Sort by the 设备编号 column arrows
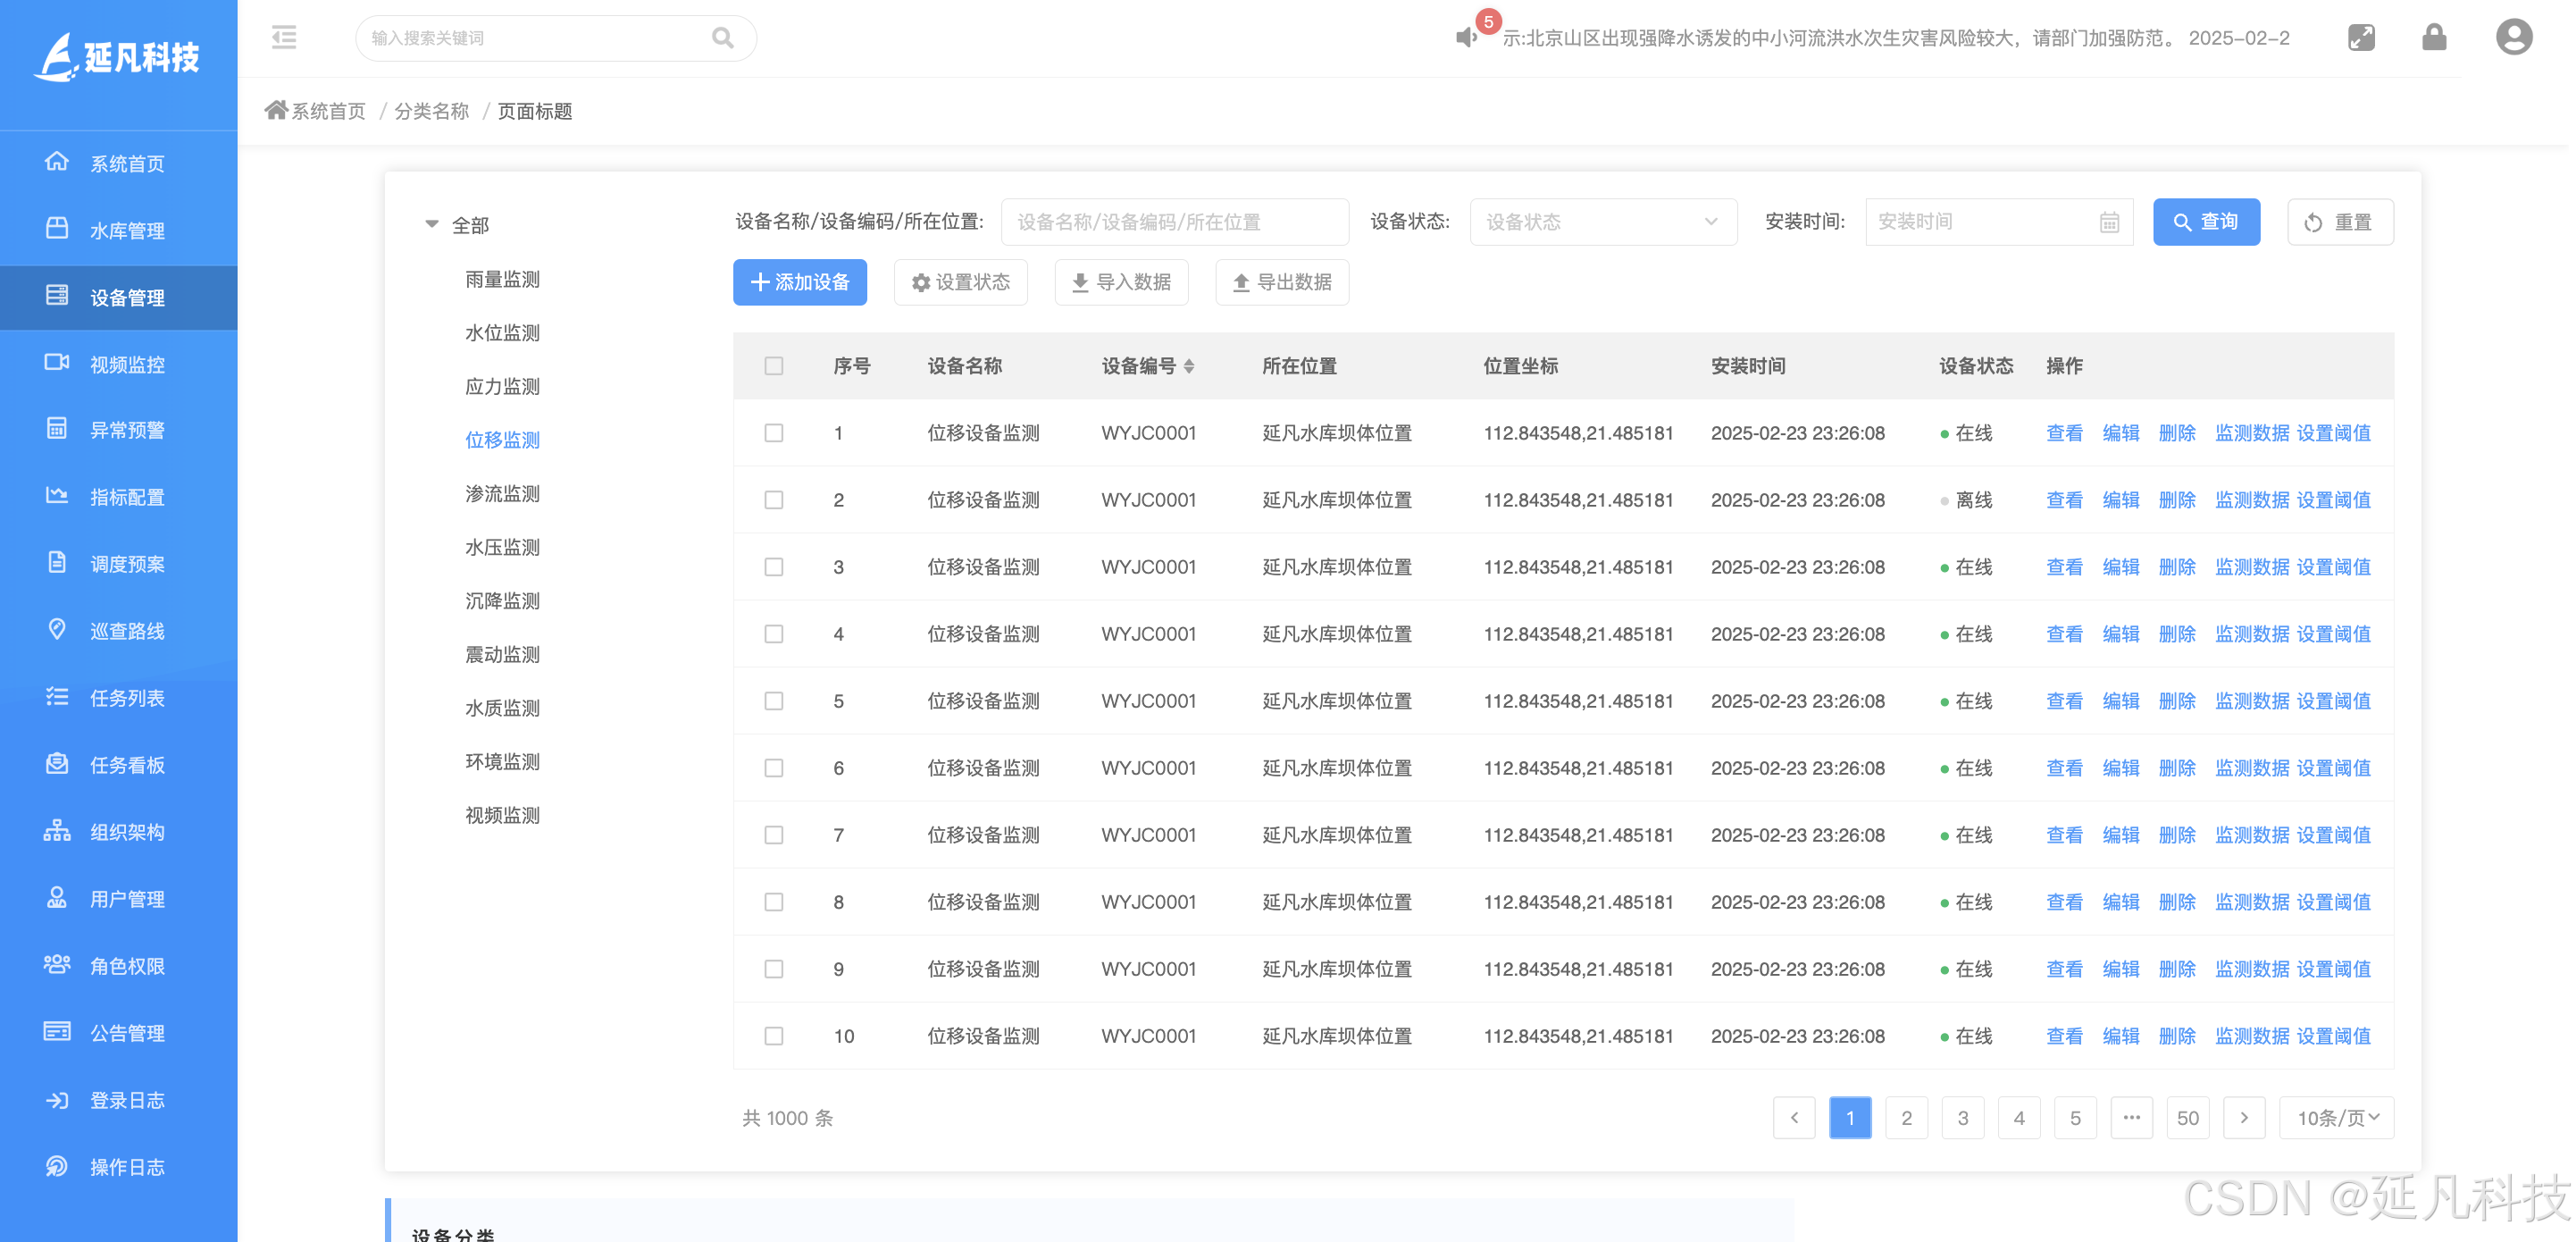This screenshot has height=1242, width=2576. point(1189,366)
